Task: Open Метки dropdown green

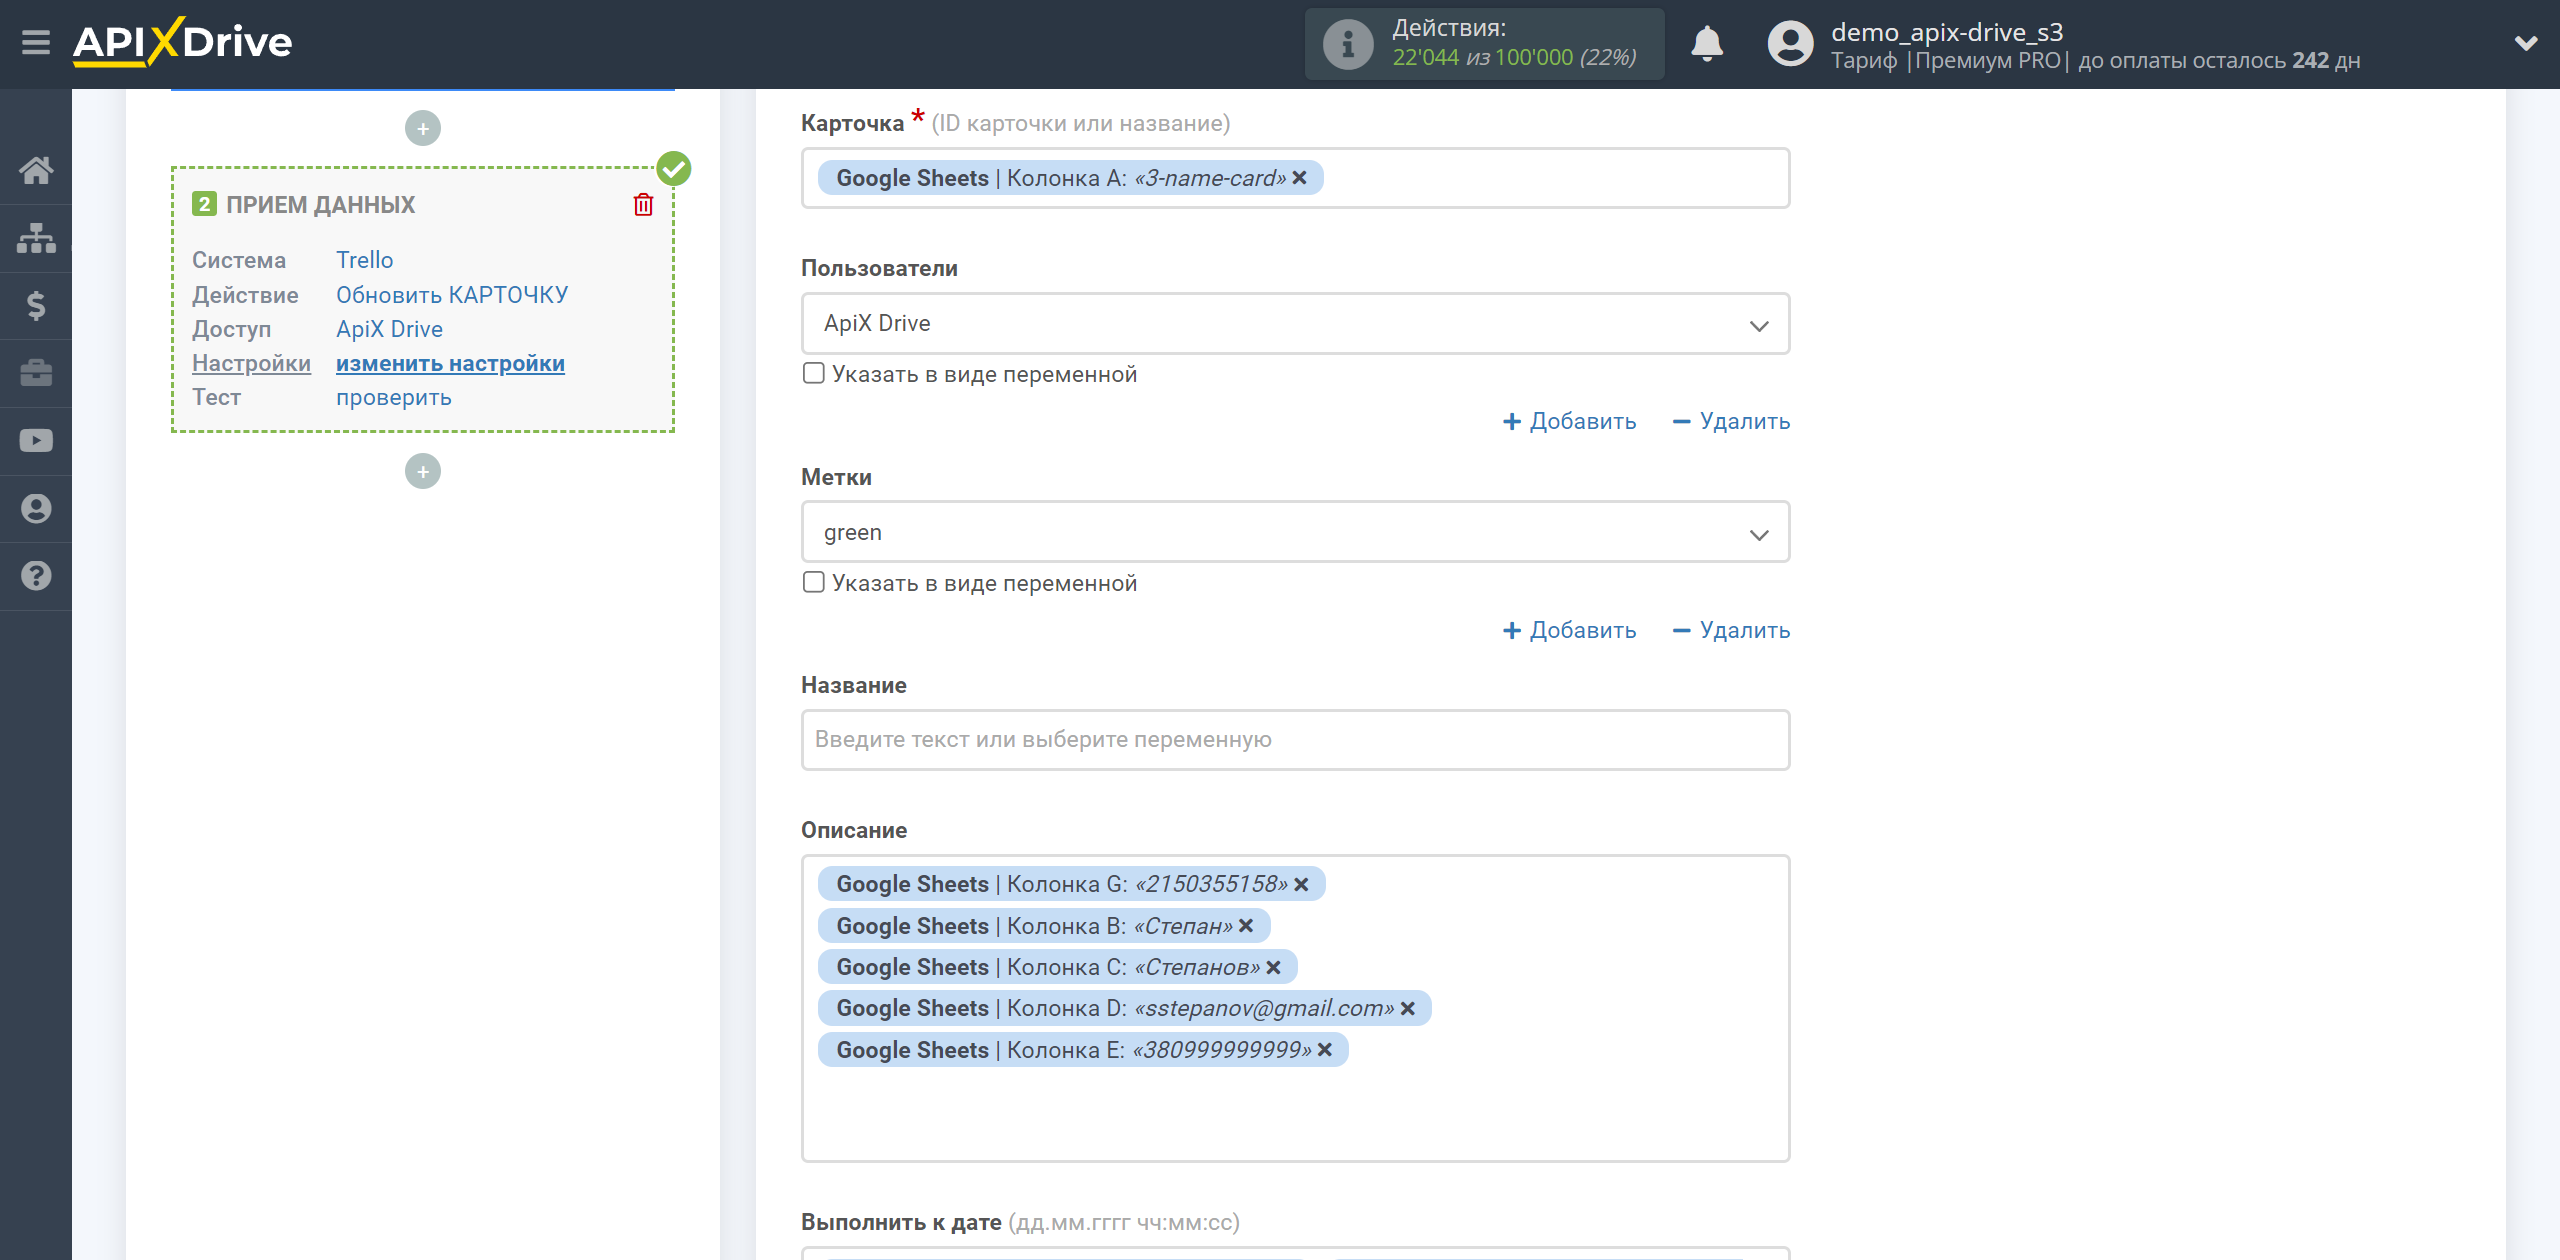Action: coord(1295,532)
